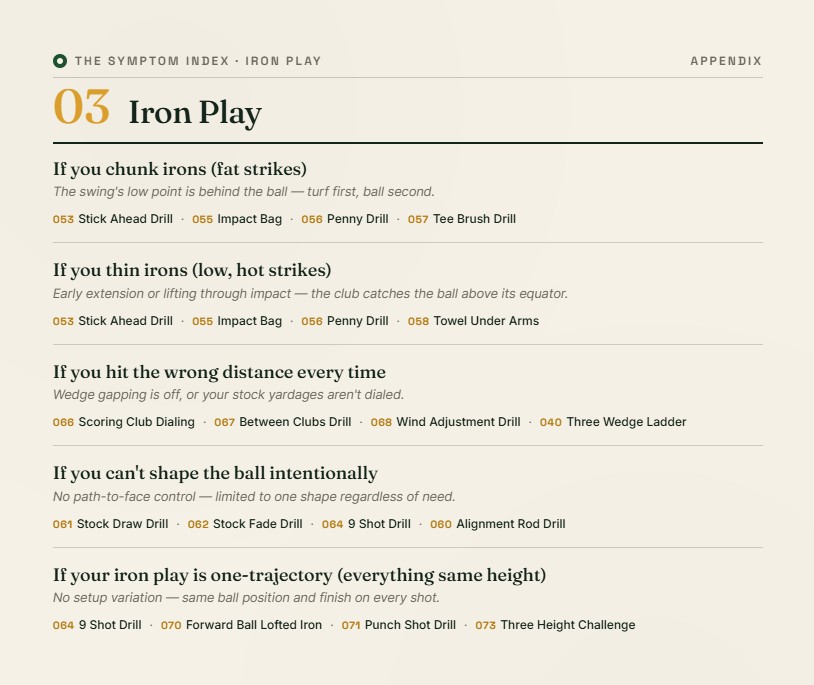Open 064 9 Shot Drill under one-trajectory
This screenshot has width=814, height=685.
pos(97,625)
